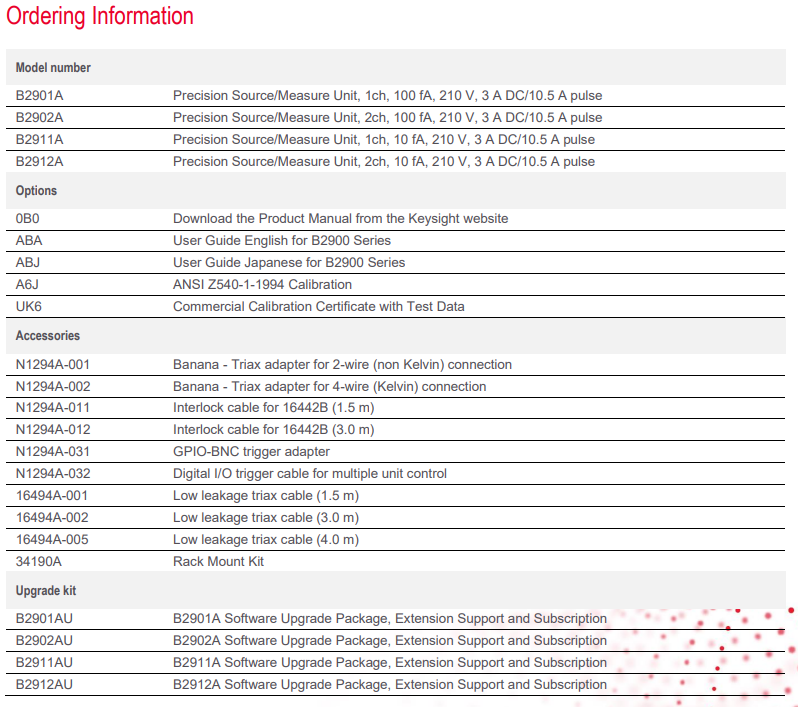Select accessory 34190A
798x707 pixels.
(39, 561)
